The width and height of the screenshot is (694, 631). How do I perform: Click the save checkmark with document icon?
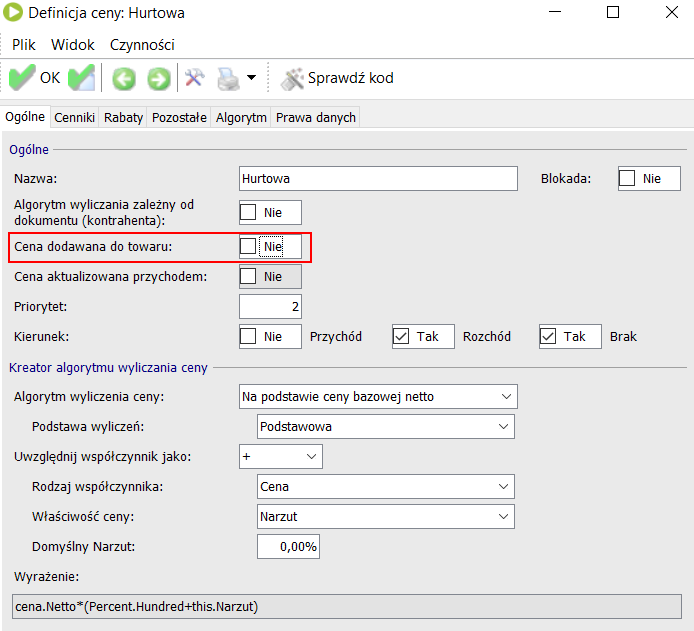click(x=81, y=78)
